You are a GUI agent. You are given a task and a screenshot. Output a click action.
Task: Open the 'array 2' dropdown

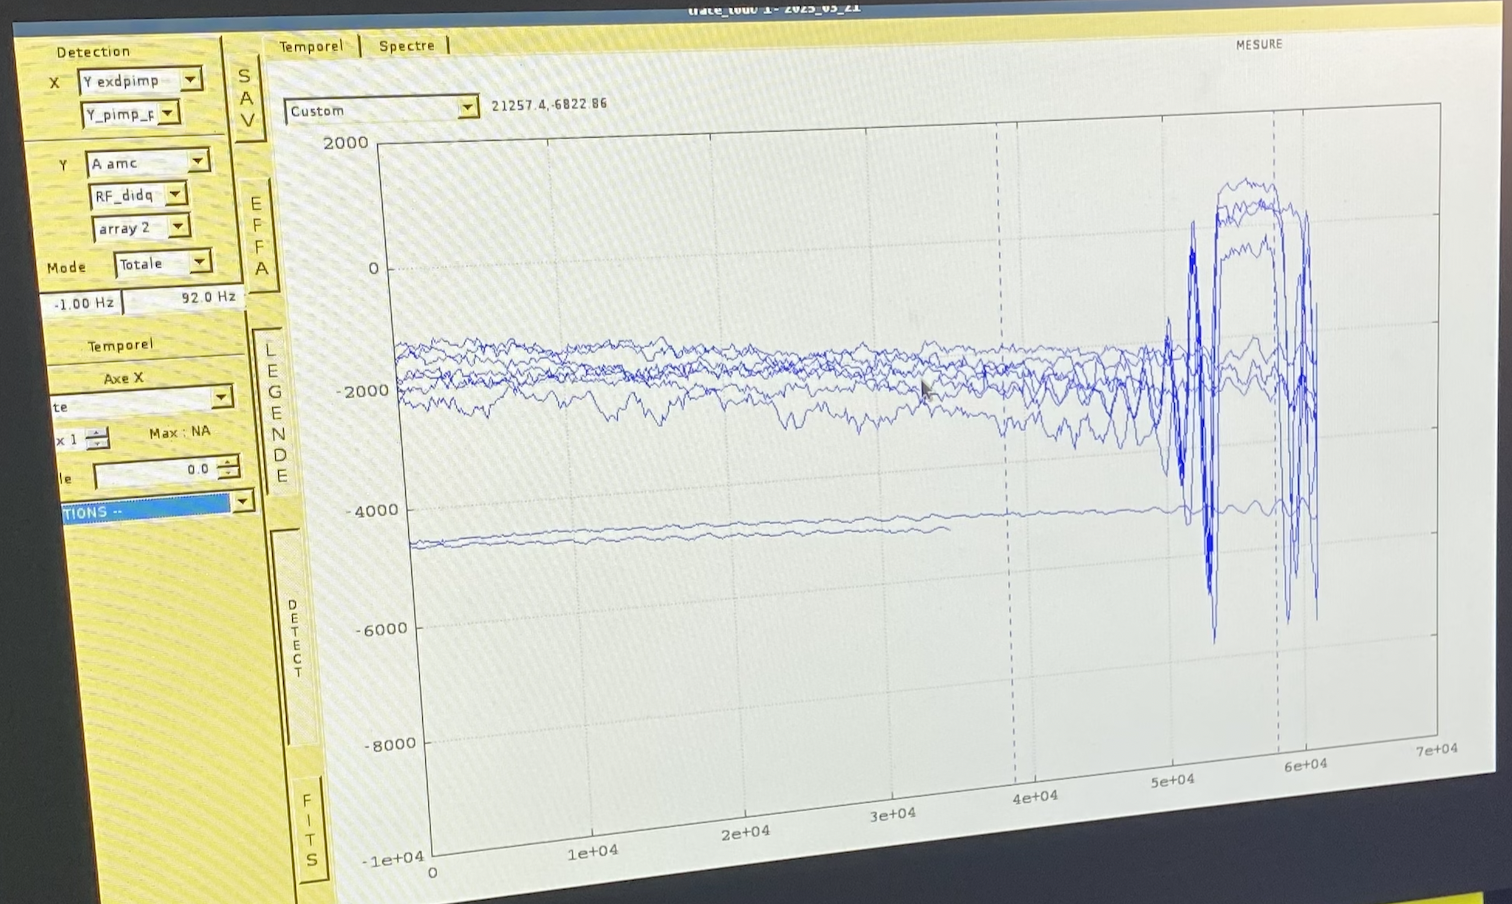coord(178,228)
